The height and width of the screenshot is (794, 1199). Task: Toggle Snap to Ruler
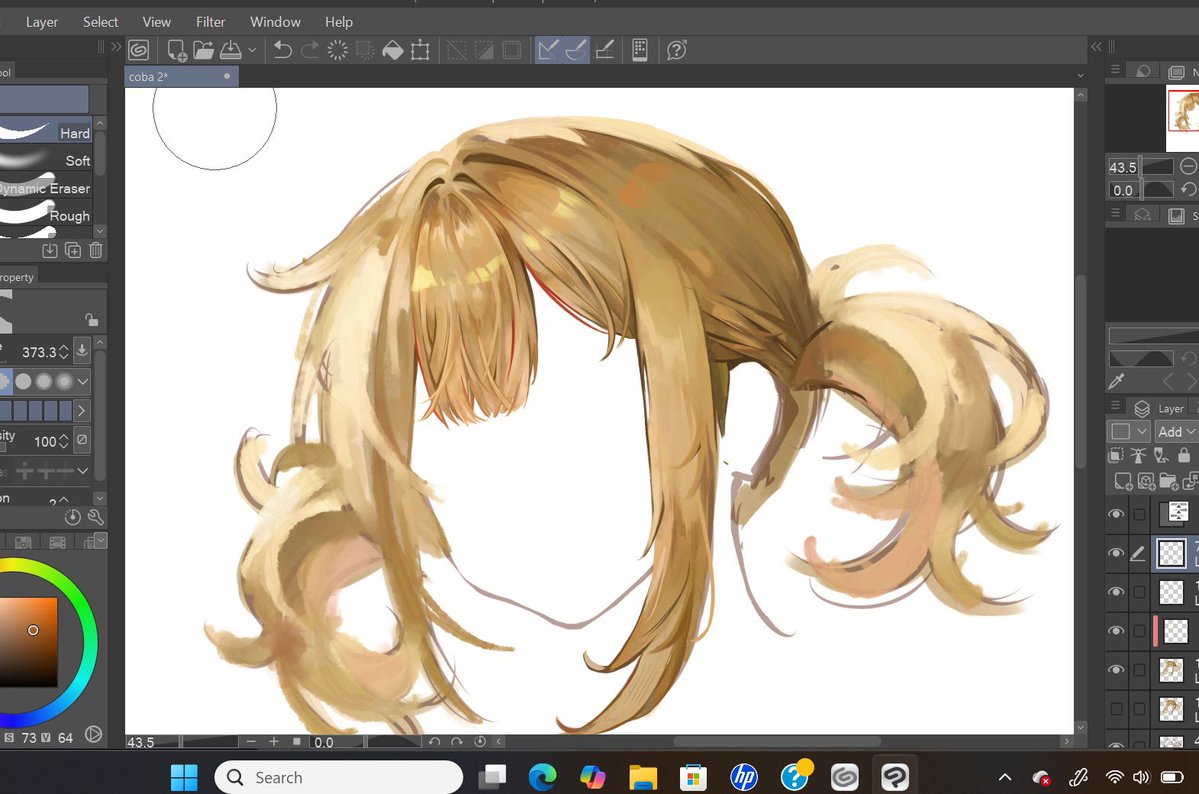pos(548,50)
